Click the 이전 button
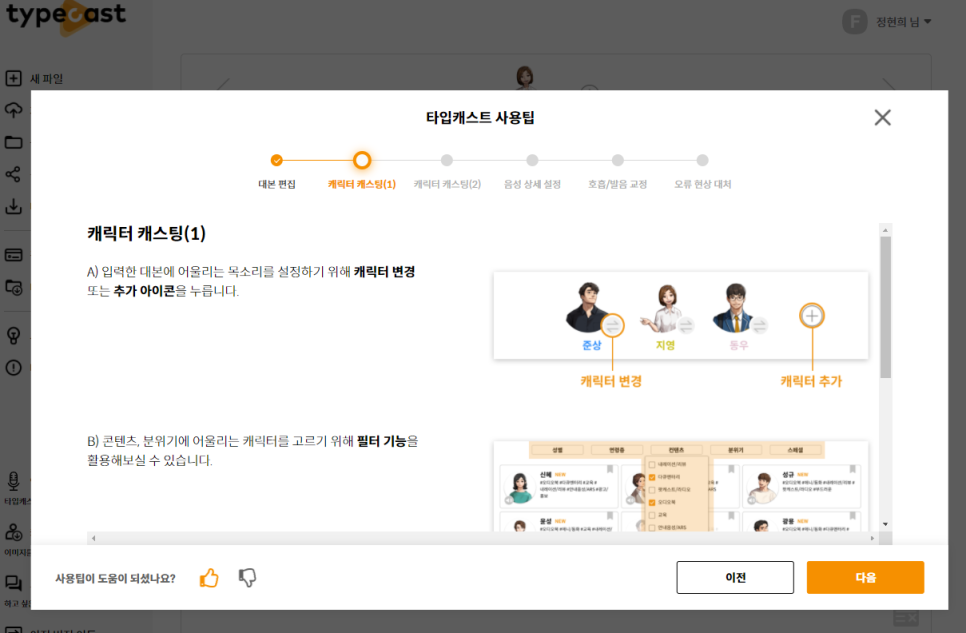Image resolution: width=966 pixels, height=633 pixels. (x=735, y=578)
